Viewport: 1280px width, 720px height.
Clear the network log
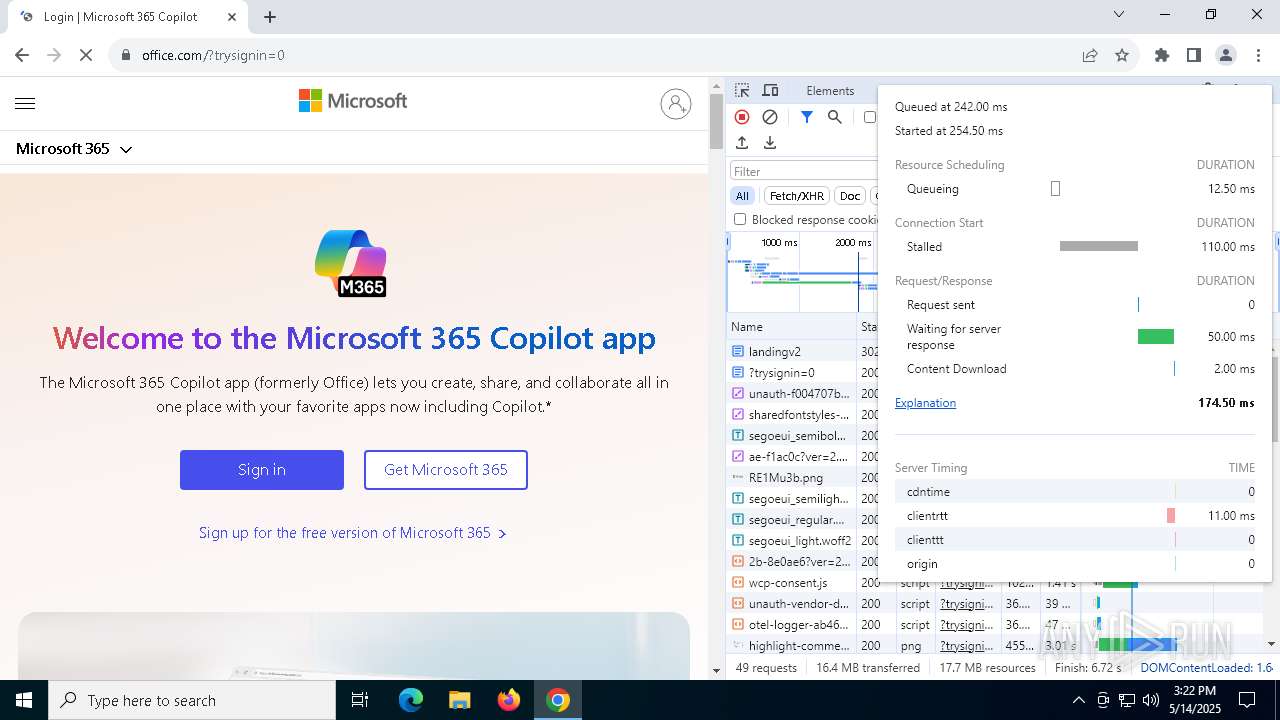770,117
